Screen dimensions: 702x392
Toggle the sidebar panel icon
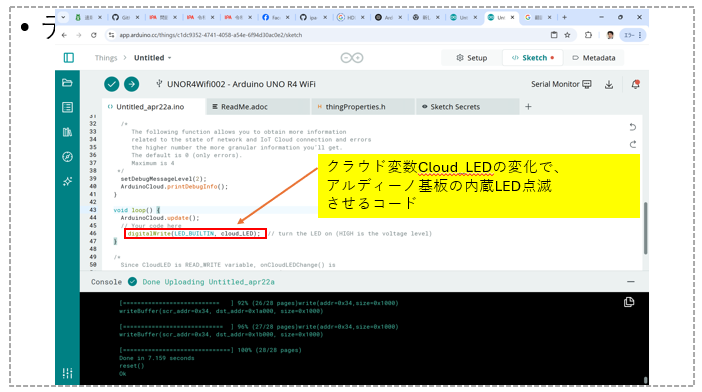[68, 58]
